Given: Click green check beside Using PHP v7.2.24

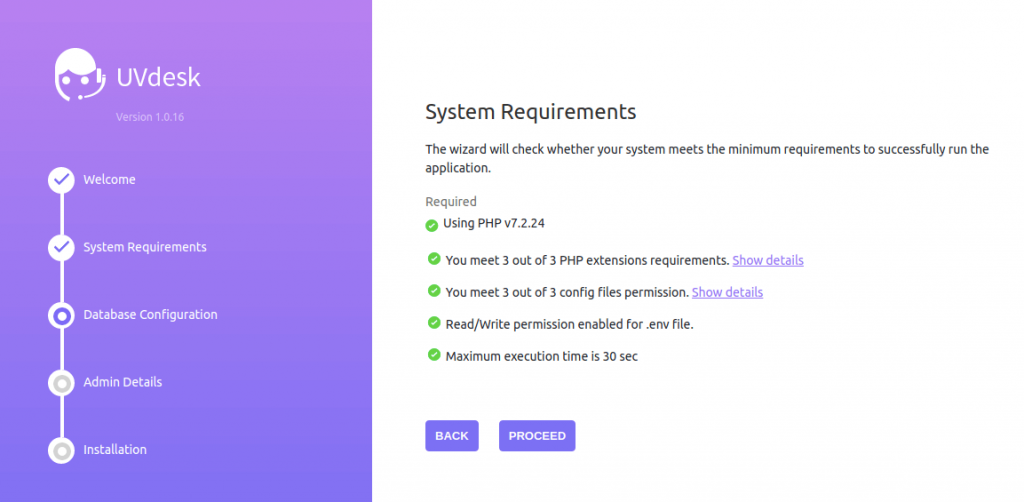Looking at the screenshot, I should [432, 226].
